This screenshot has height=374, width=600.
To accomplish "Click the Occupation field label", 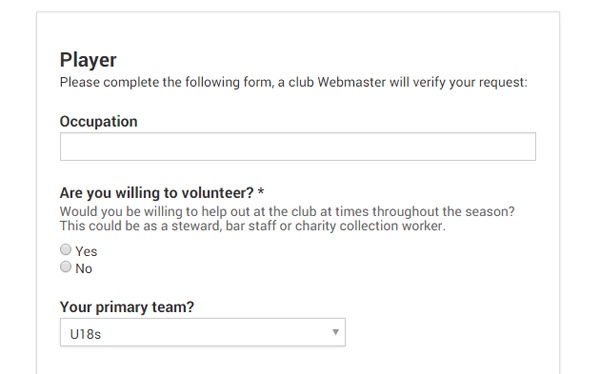I will coord(99,121).
